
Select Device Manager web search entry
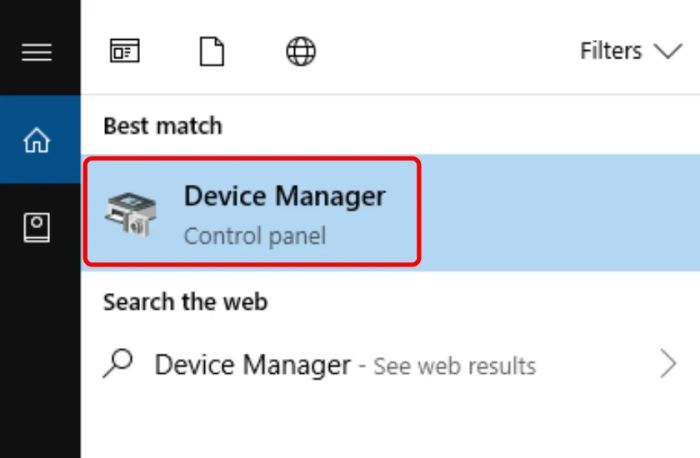tap(391, 364)
